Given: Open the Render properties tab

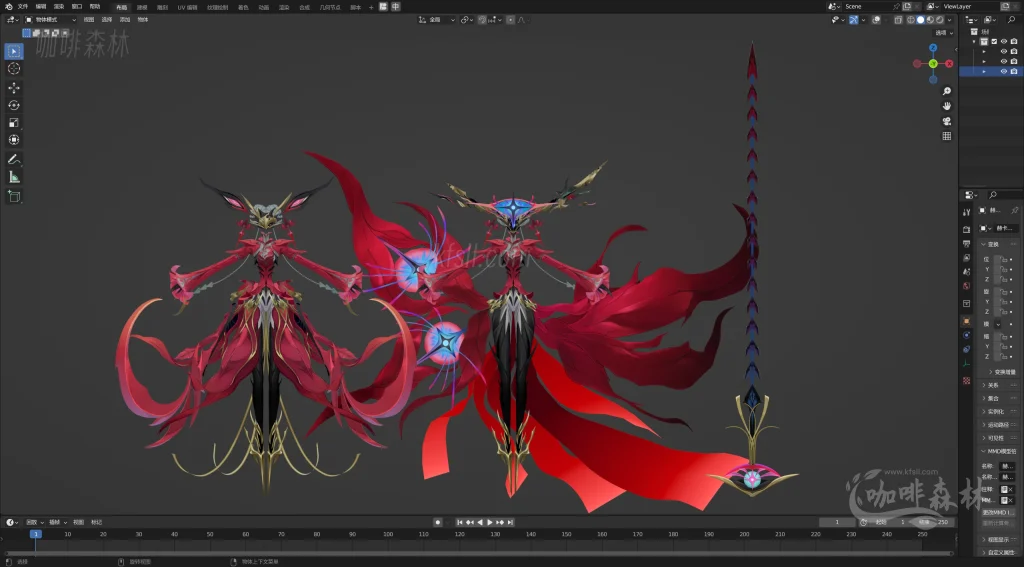Looking at the screenshot, I should (967, 229).
